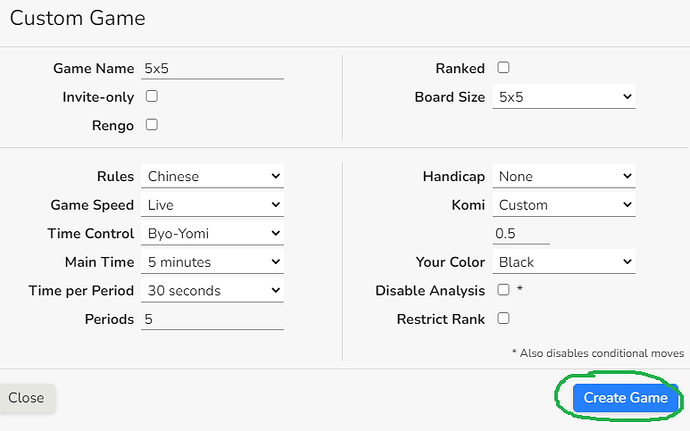Expand the Time per Period dropdown

coord(212,291)
